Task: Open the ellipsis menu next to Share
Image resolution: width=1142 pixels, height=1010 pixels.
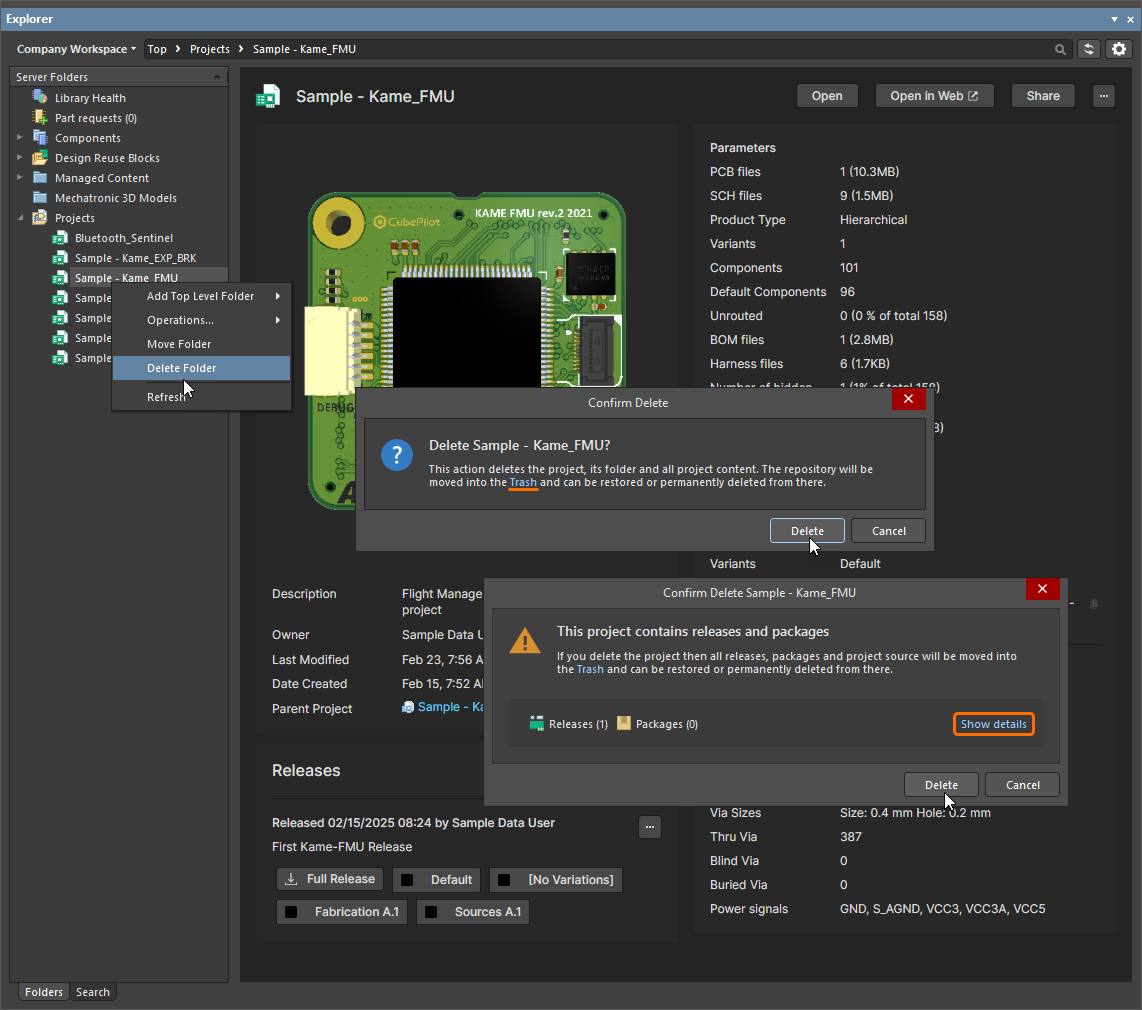Action: coord(1103,96)
